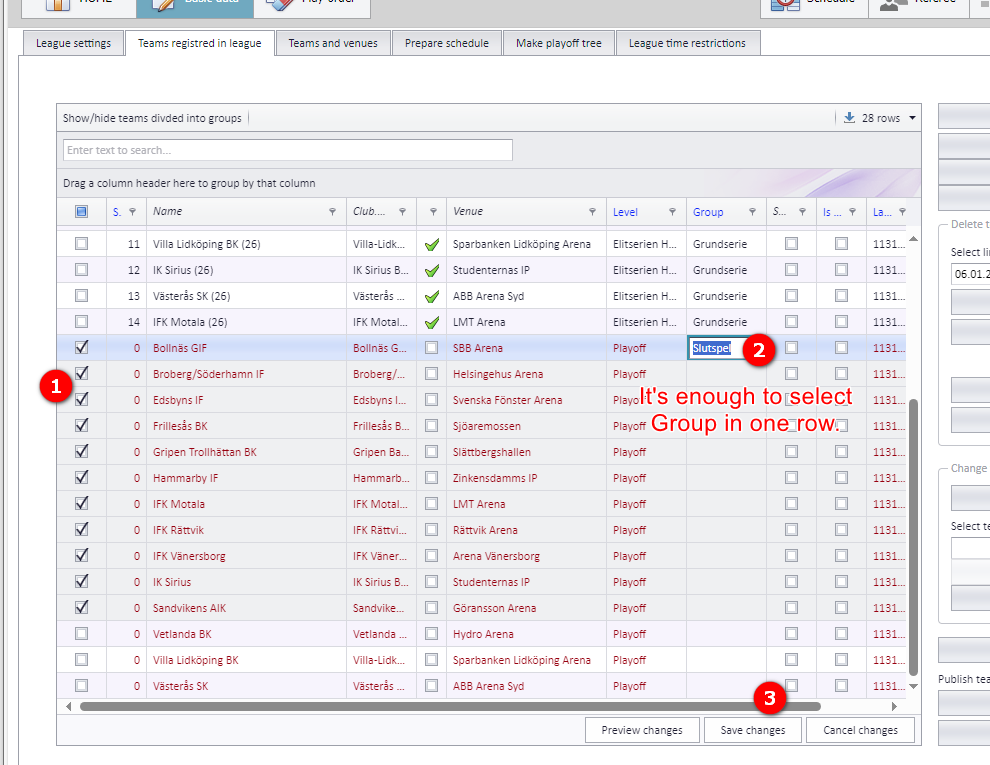
Task: Toggle venue-confirmed checkbox in IFK Rättvik row
Action: click(x=431, y=530)
